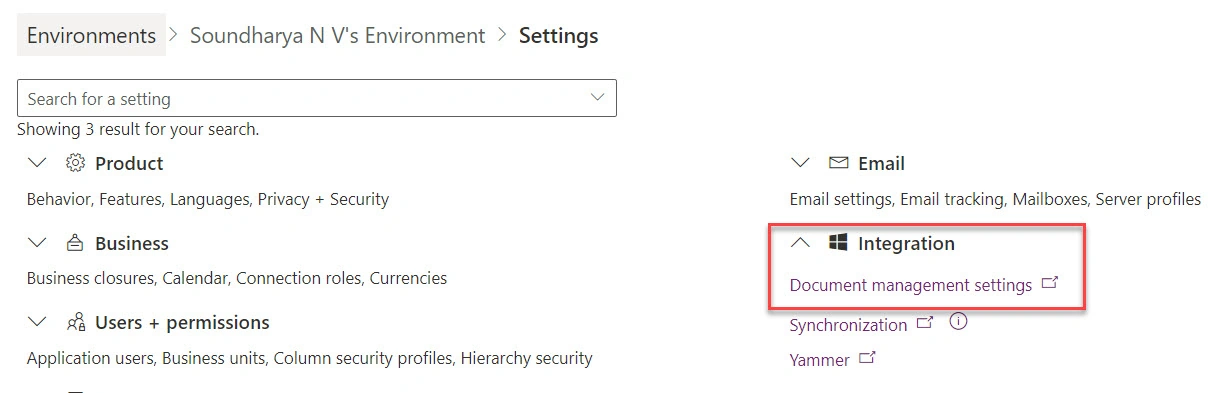Click external-link icon beside Synchronization
The width and height of the screenshot is (1218, 393).
click(x=925, y=323)
